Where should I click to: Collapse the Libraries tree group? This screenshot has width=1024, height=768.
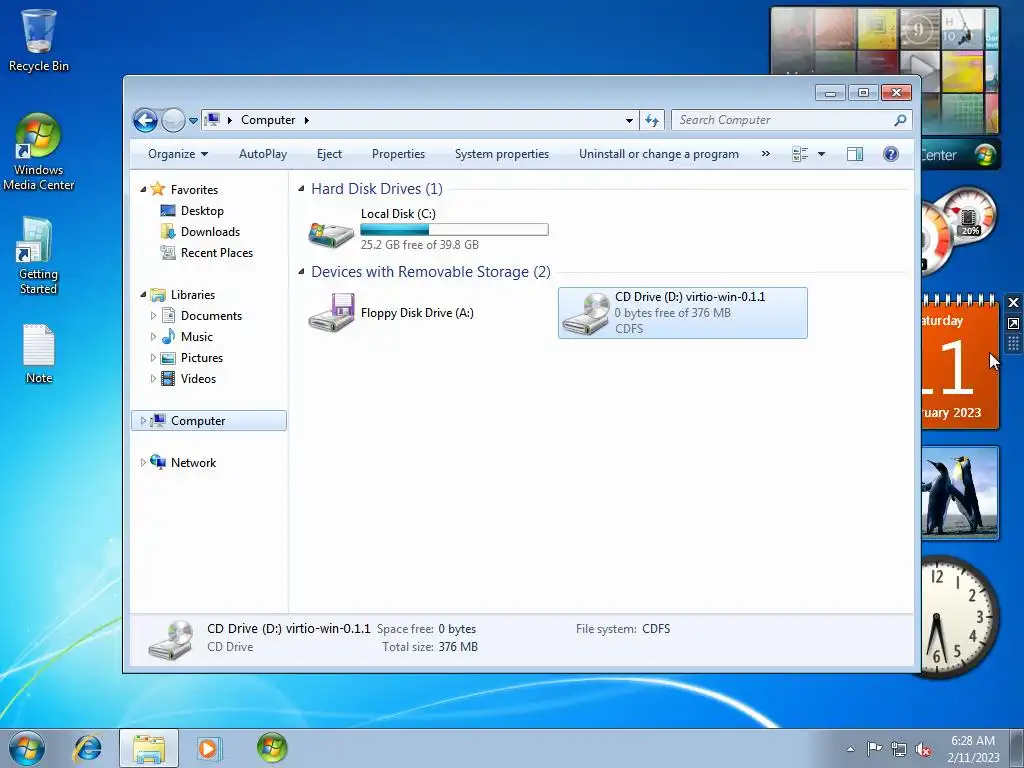[143, 295]
